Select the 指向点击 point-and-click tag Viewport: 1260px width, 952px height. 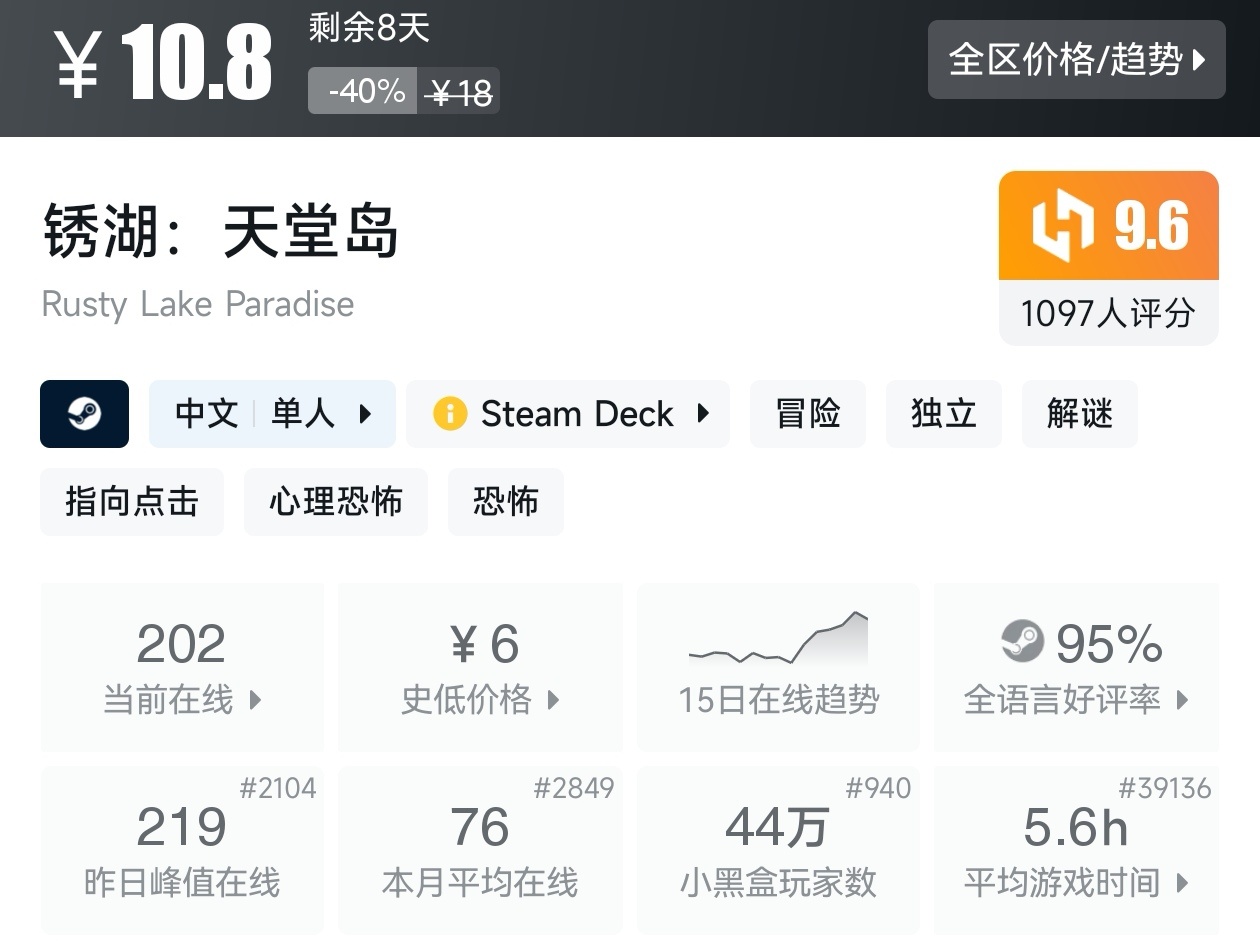(132, 501)
